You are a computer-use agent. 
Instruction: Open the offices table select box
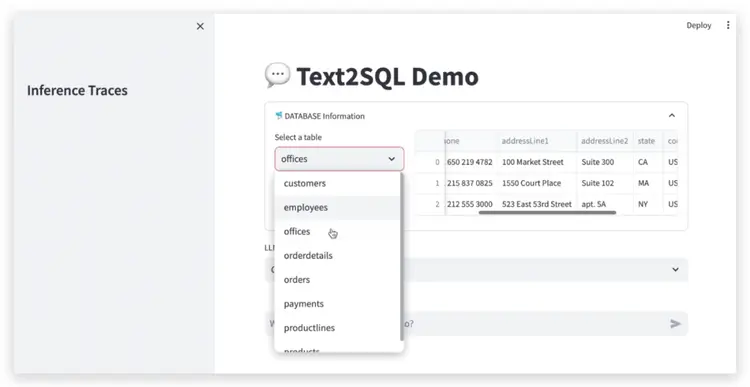[339, 159]
